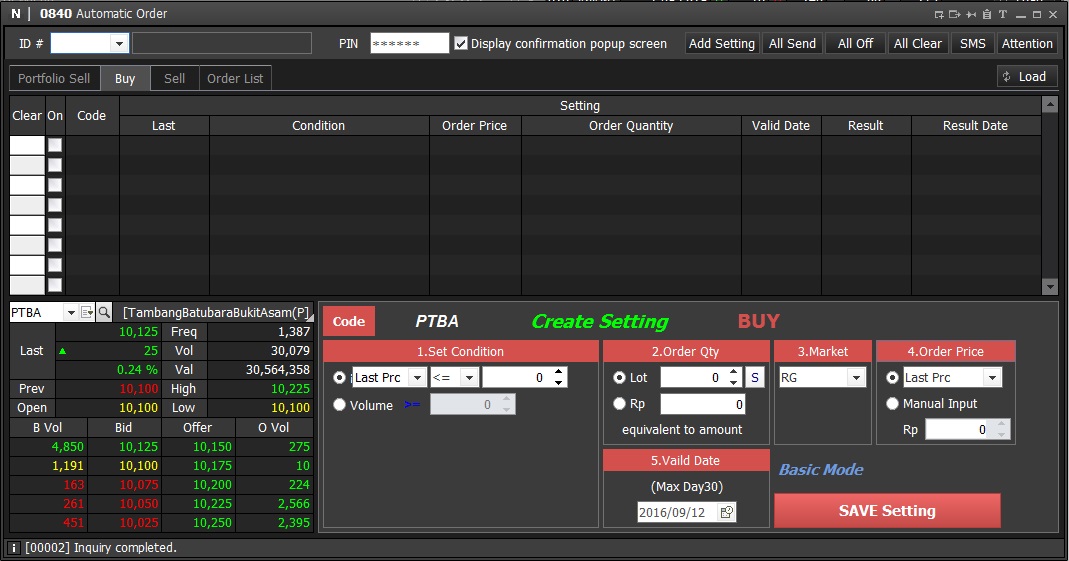Click the All Send button
The image size is (1069, 561).
tap(792, 44)
